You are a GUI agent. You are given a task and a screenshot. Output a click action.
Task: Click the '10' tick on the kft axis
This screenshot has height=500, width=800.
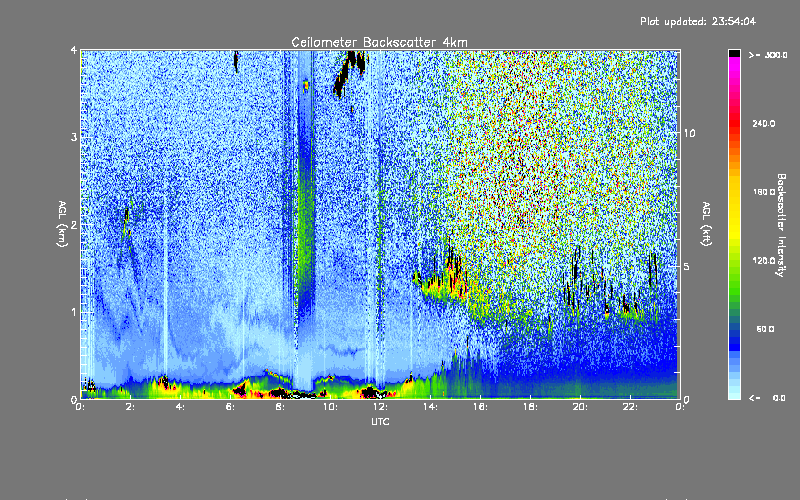tap(689, 133)
